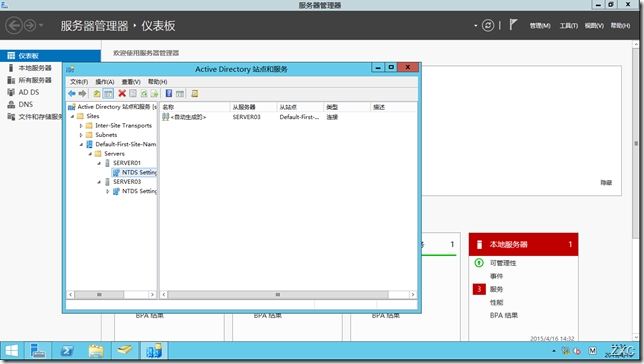This screenshot has width=644, height=364.
Task: Collapse the Servers folder node
Action: [x=90, y=154]
